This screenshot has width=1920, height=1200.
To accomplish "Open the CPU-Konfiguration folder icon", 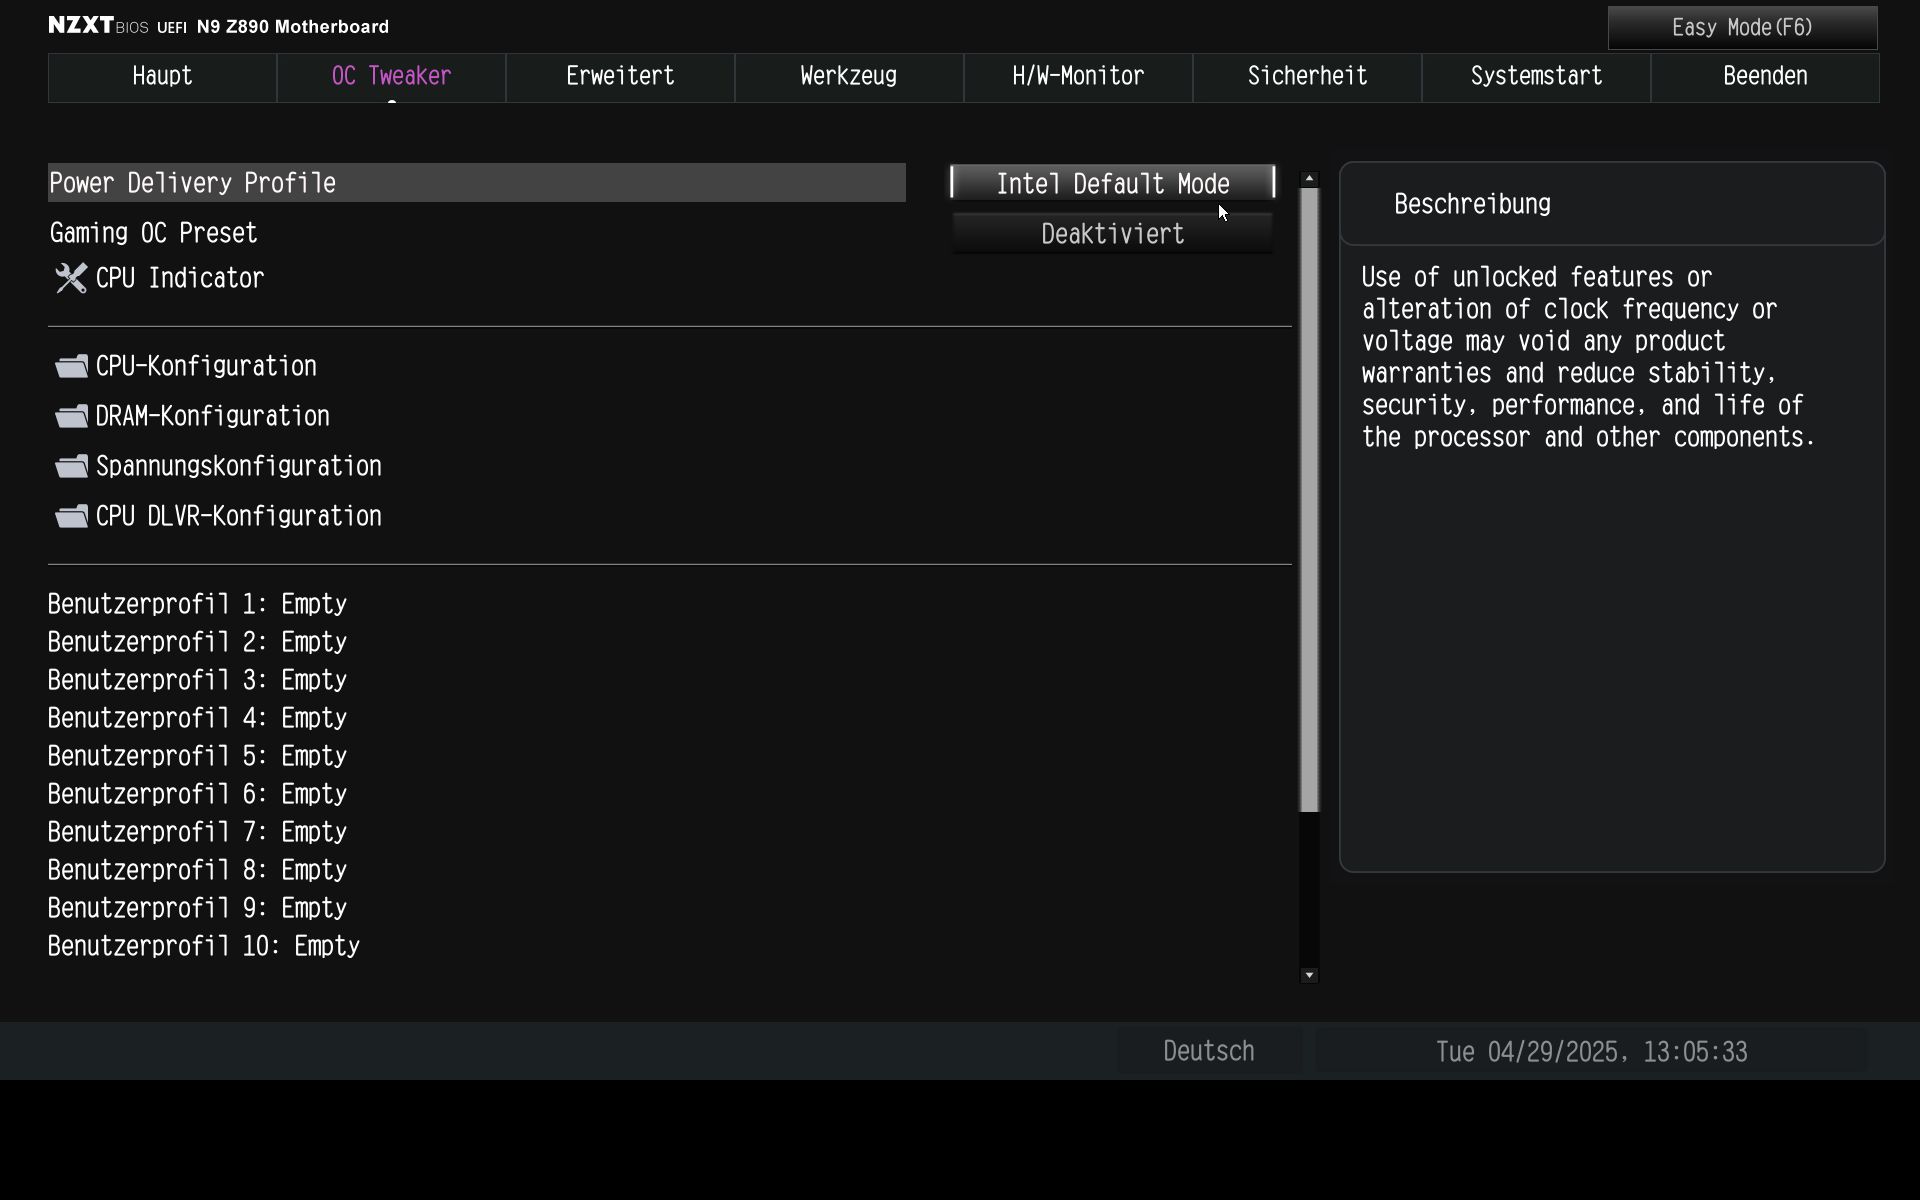I will (x=71, y=366).
